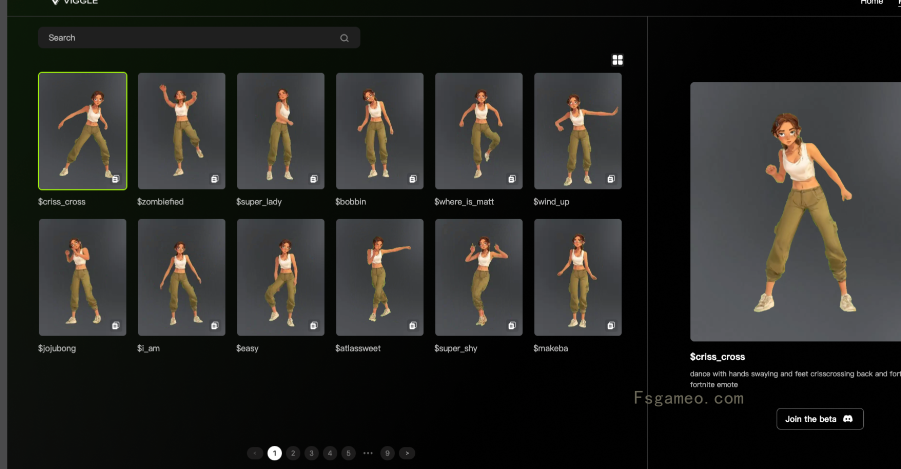The image size is (901, 469).
Task: Select the $bobbin motion thumbnail
Action: pos(380,131)
